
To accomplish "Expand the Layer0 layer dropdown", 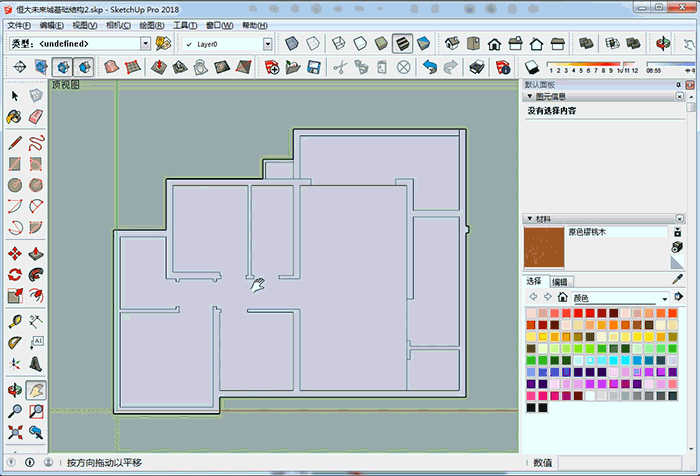I will 267,44.
